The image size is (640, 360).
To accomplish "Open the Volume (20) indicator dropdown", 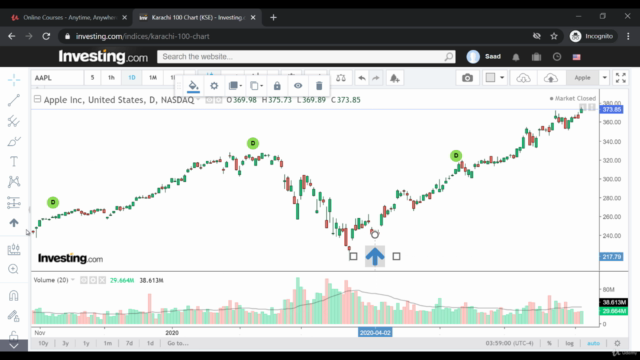I will coord(73,280).
